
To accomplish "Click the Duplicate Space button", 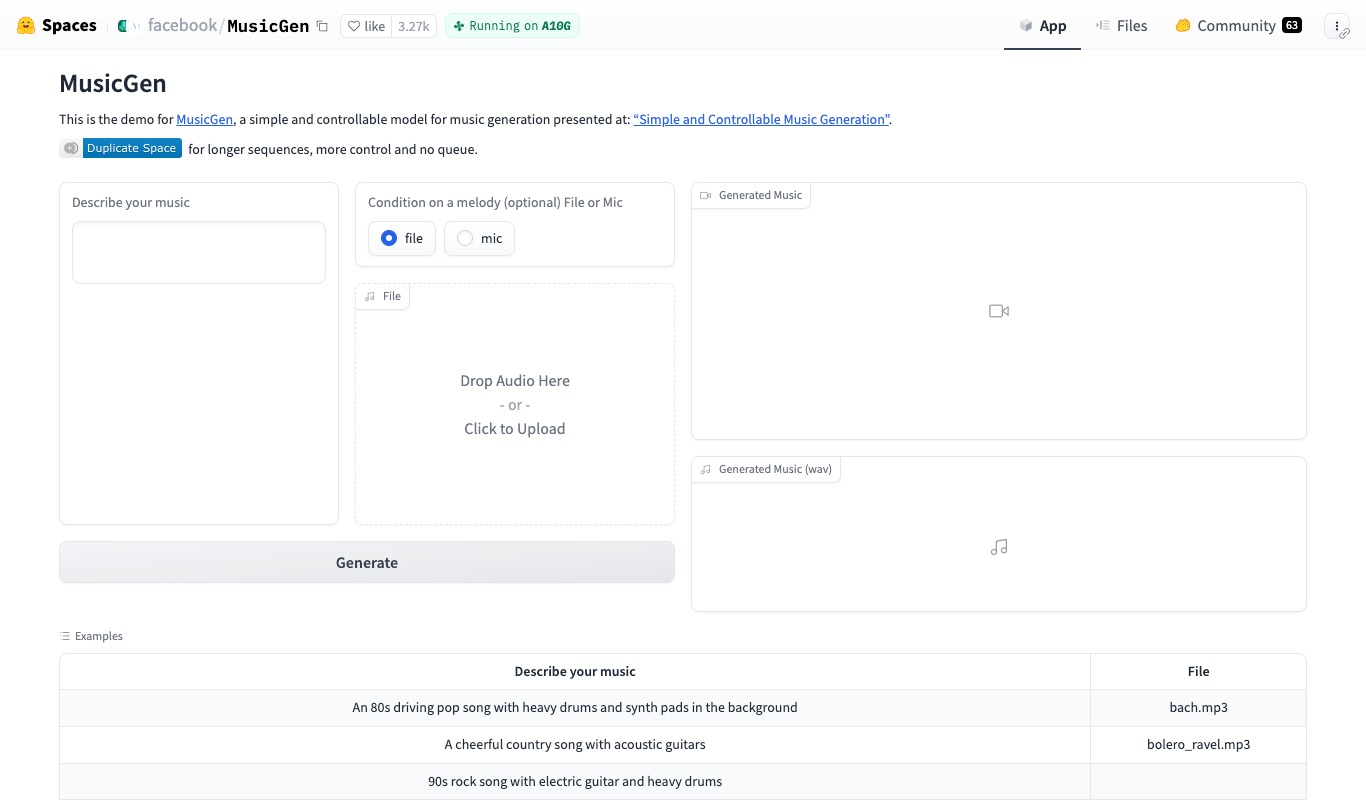I will coord(131,148).
